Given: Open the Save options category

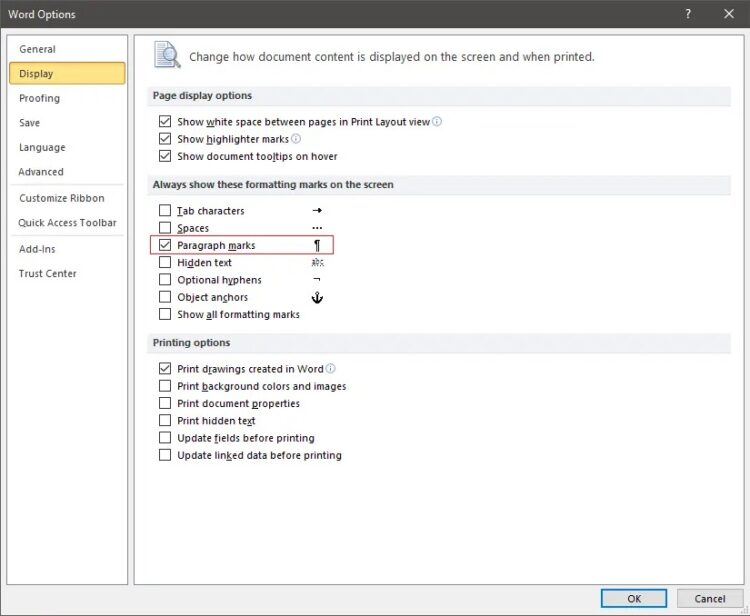Looking at the screenshot, I should (67, 122).
